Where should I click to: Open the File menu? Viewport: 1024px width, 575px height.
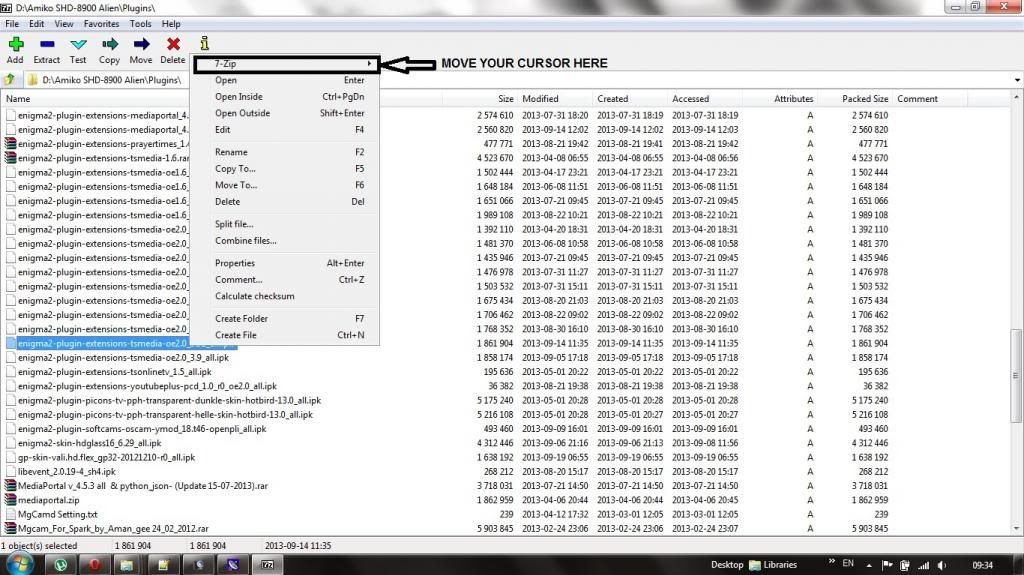[x=12, y=24]
